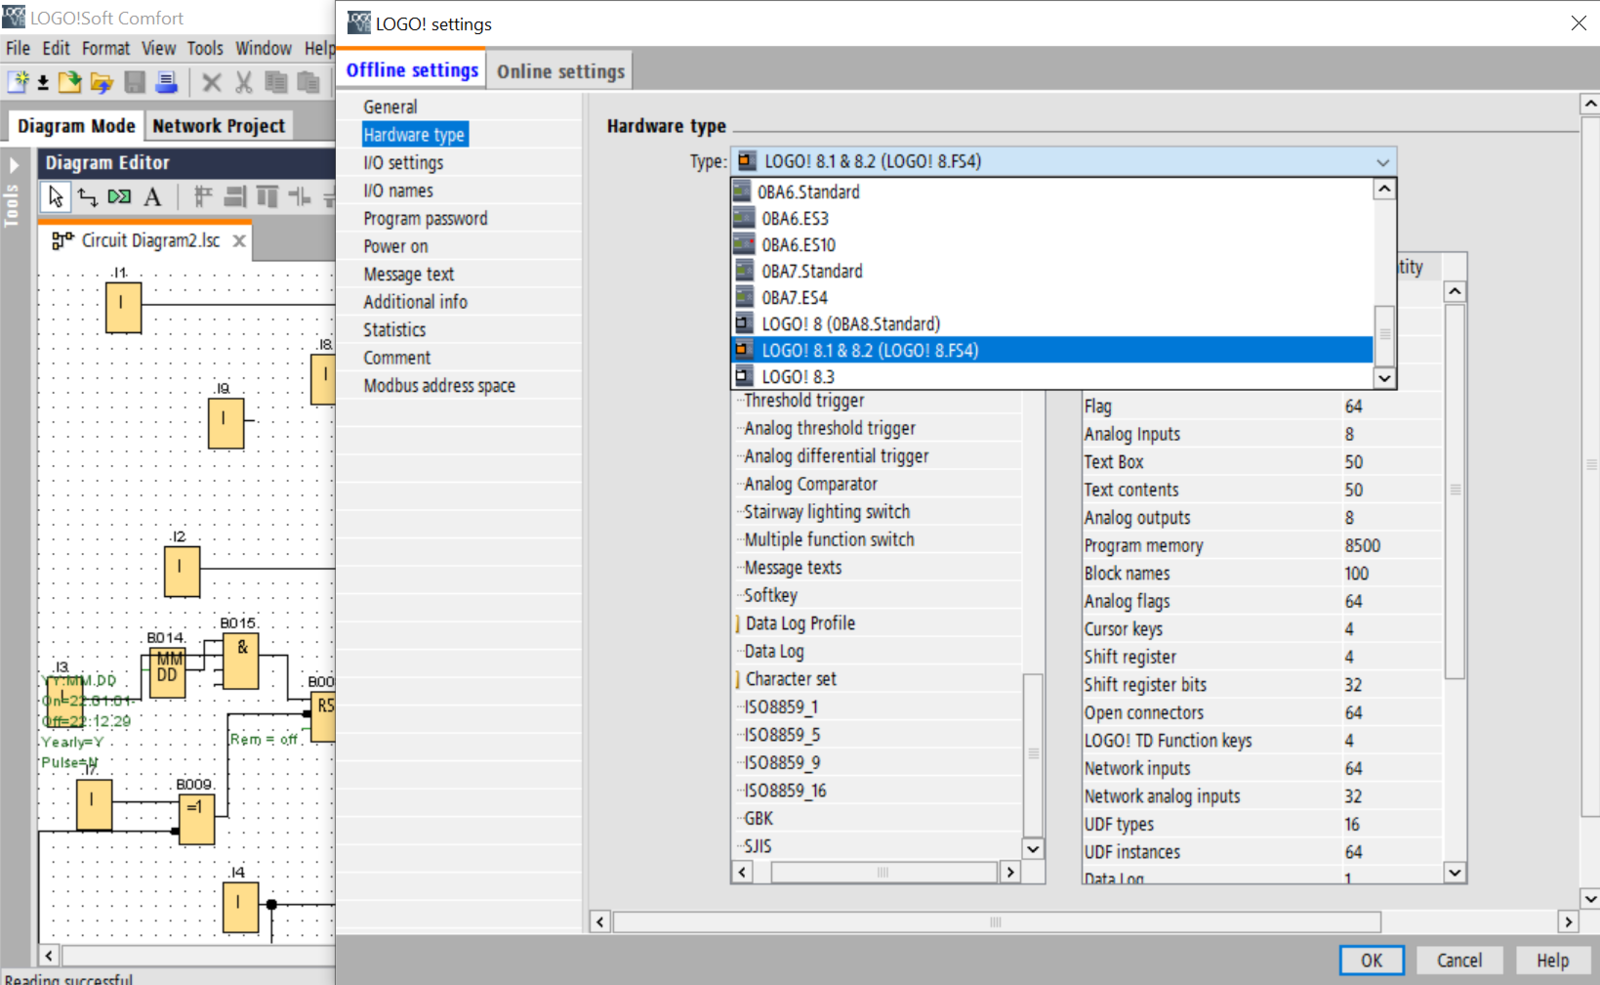Image resolution: width=1600 pixels, height=985 pixels.
Task: Open the Format menu
Action: (x=106, y=48)
